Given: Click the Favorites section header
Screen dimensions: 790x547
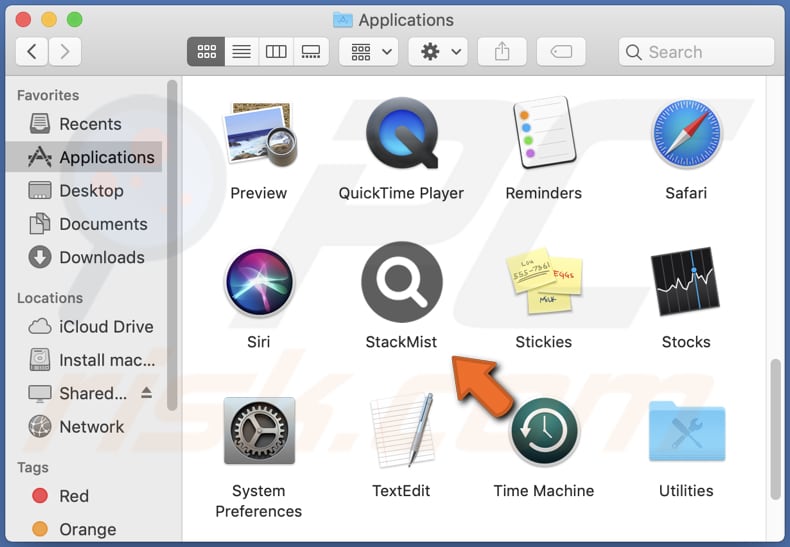Looking at the screenshot, I should click(x=48, y=95).
